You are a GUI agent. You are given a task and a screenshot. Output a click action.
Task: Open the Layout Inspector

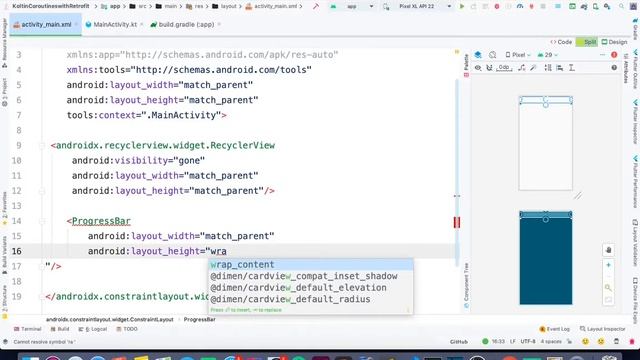[602, 329]
